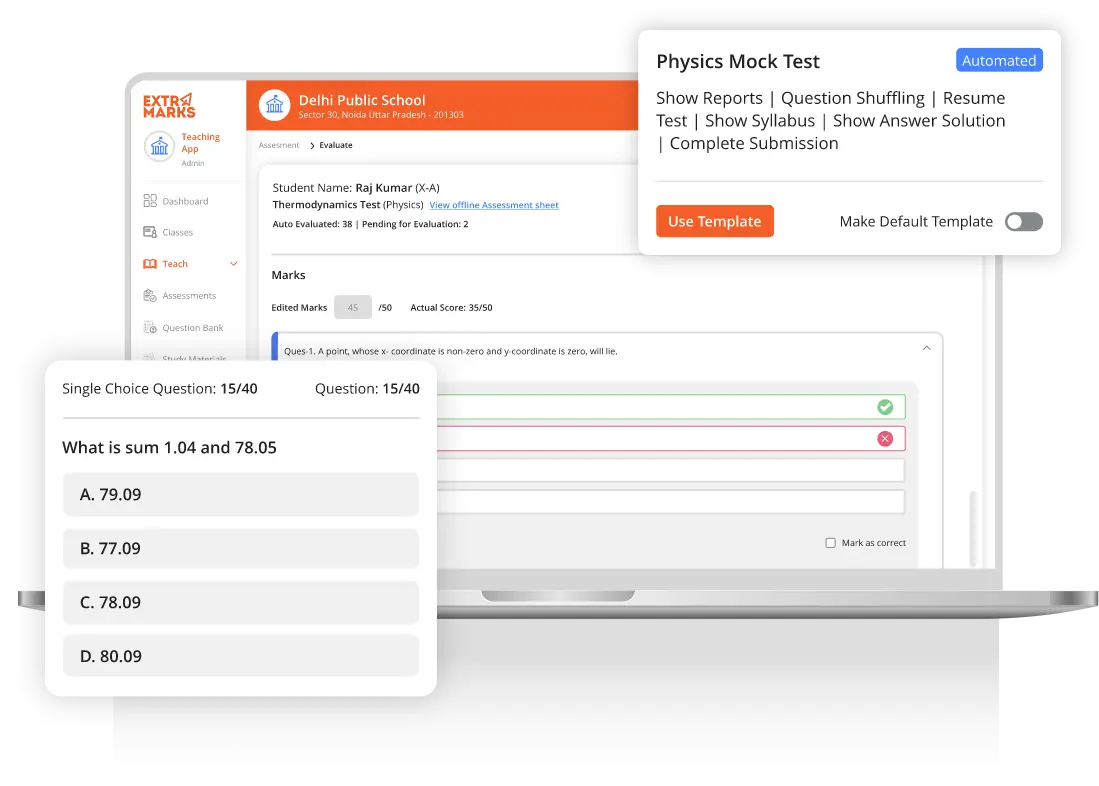Click the Edited Marks input field
The height and width of the screenshot is (786, 1099).
coord(353,308)
